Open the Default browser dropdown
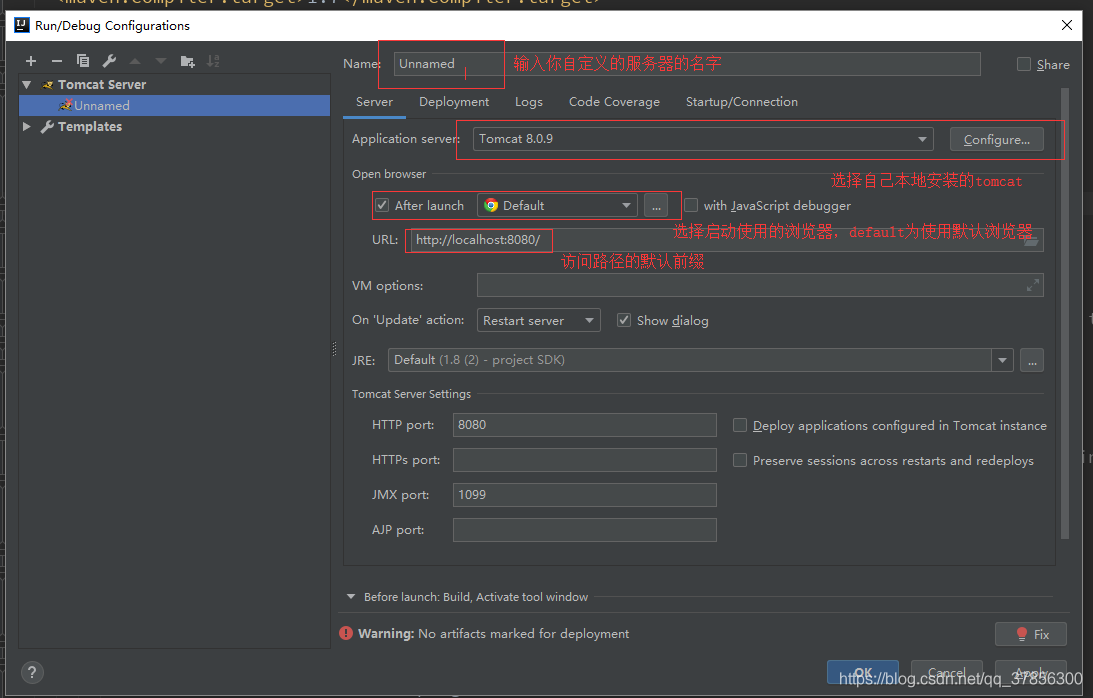Viewport: 1093px width, 698px height. pyautogui.click(x=557, y=206)
